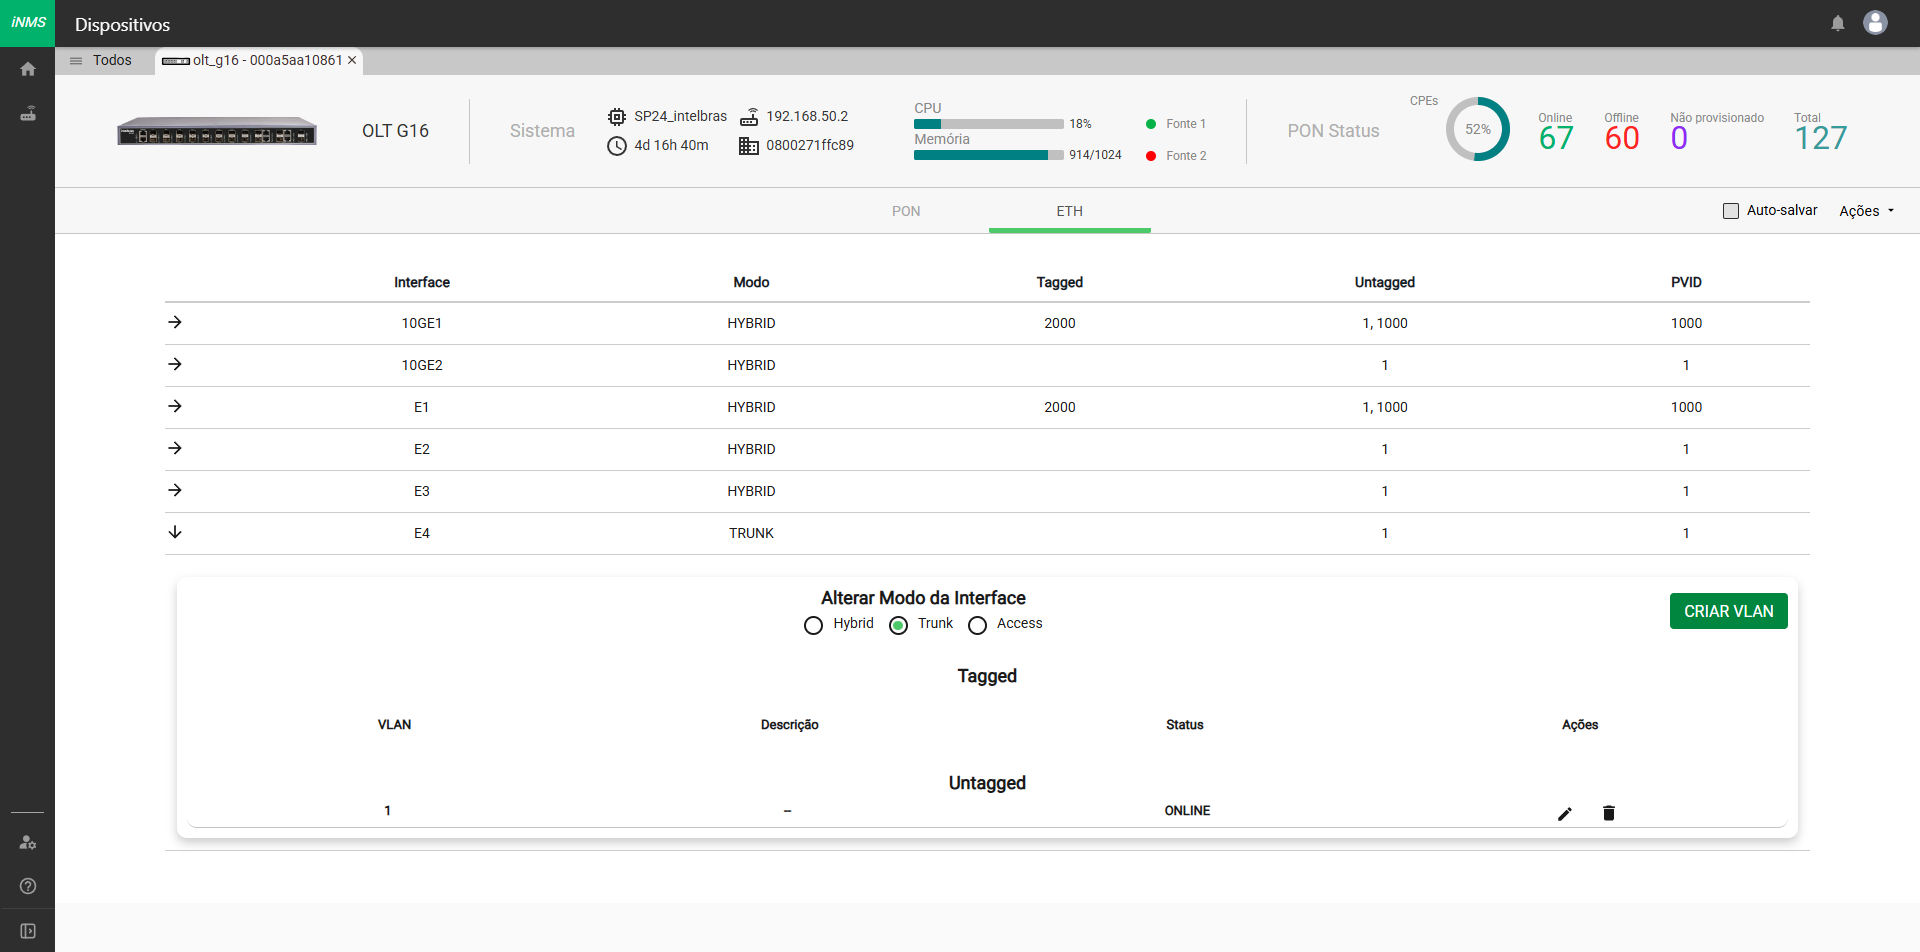
Task: Click the Não provisionado count 0
Action: click(1679, 138)
